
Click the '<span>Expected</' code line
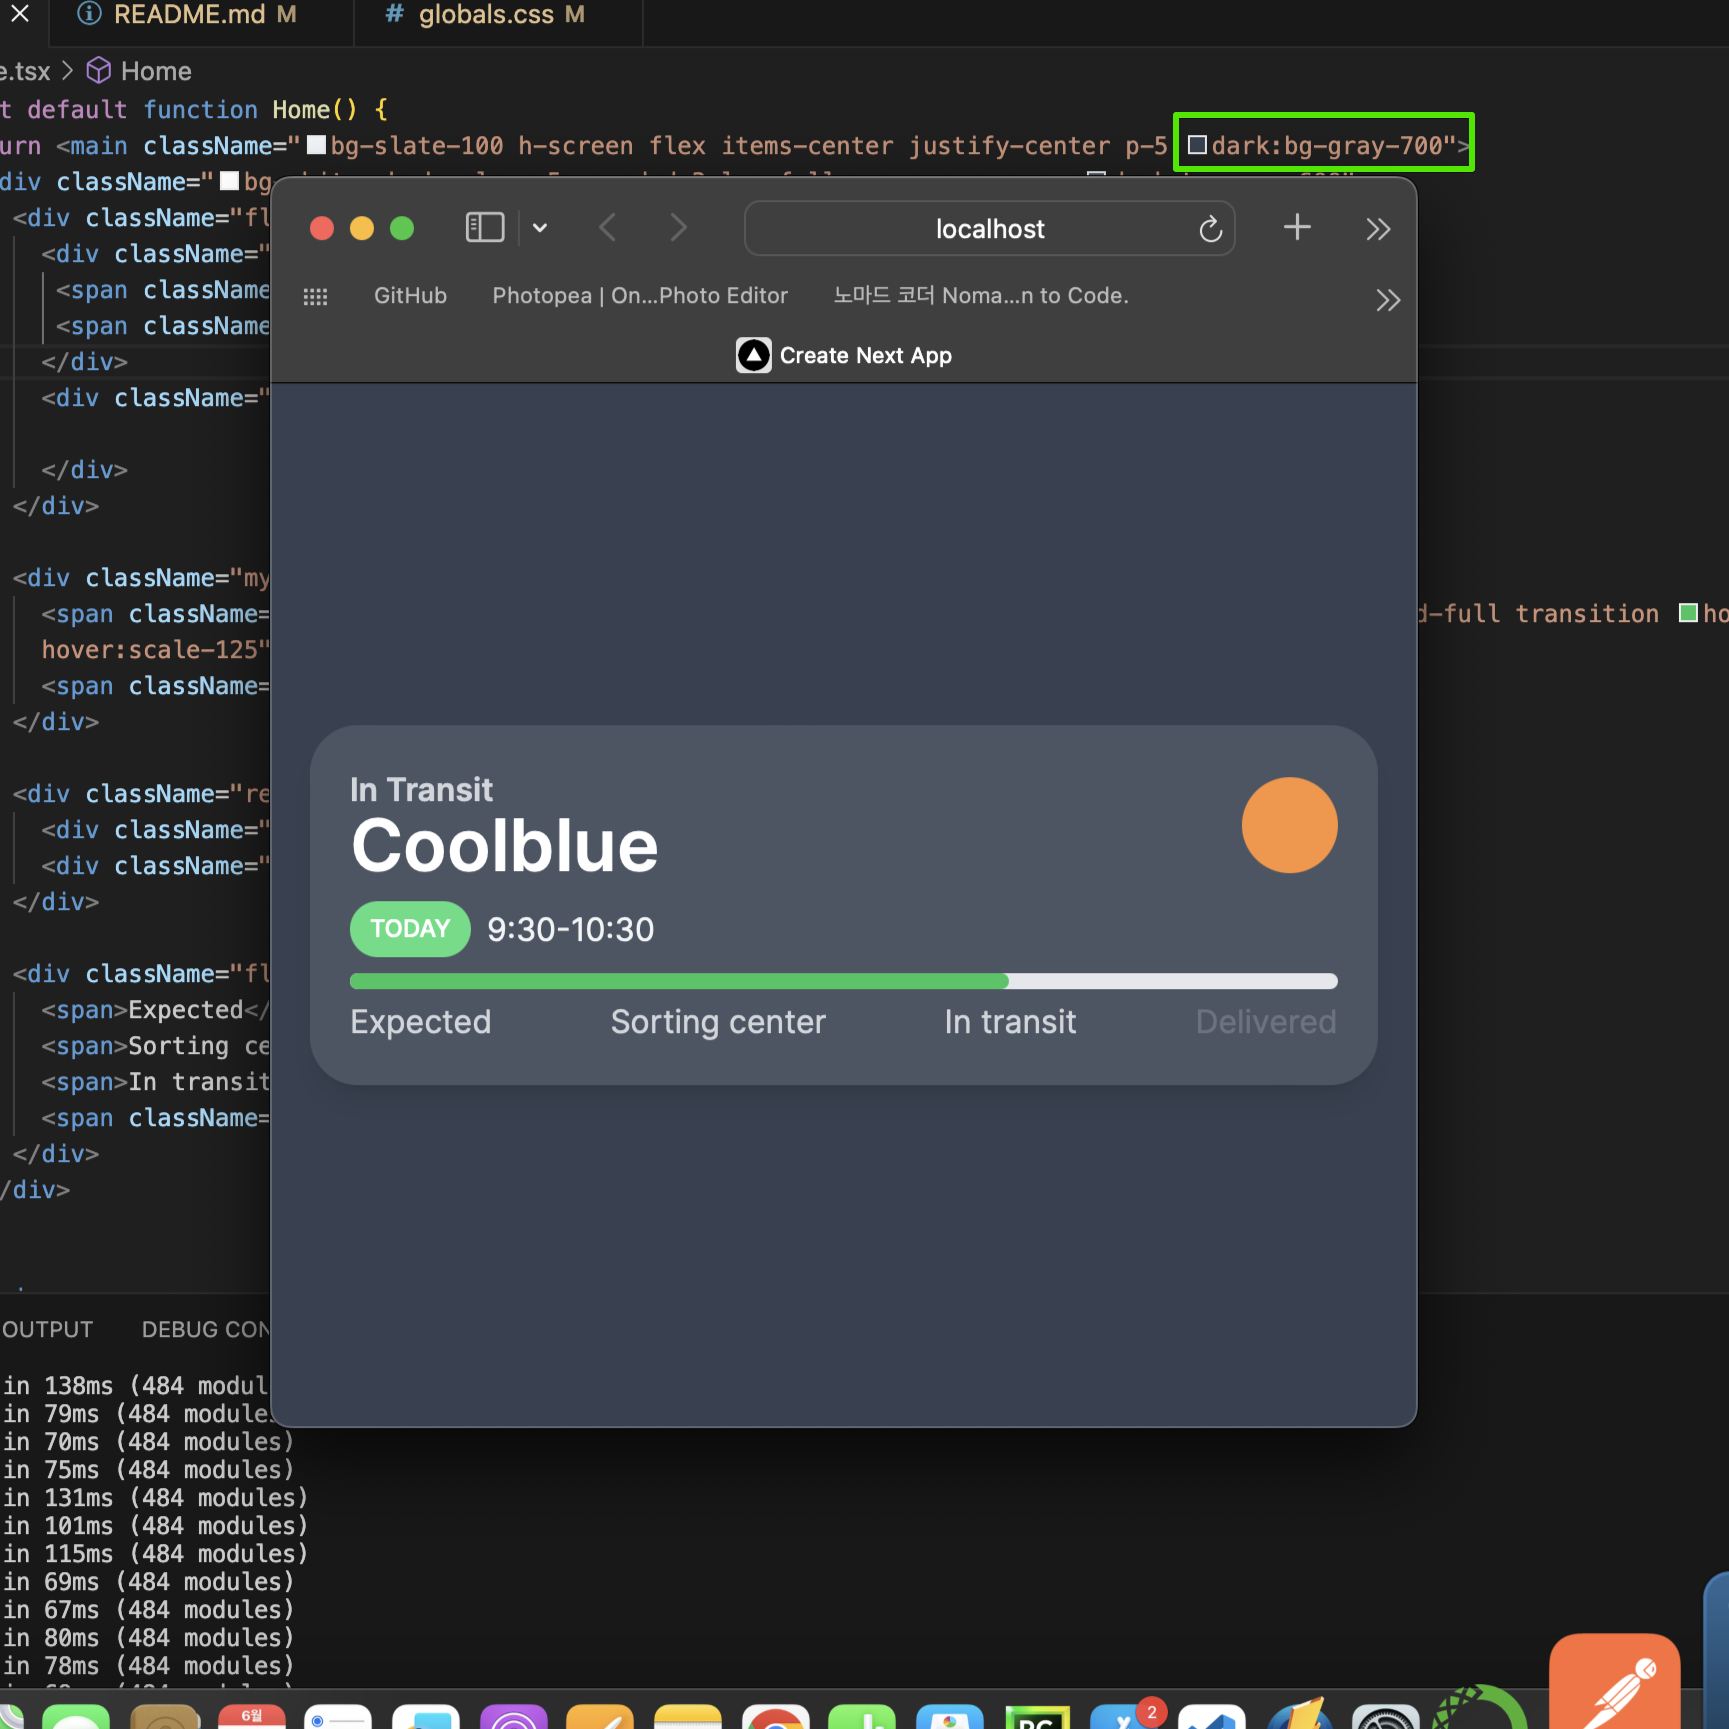click(x=155, y=1010)
